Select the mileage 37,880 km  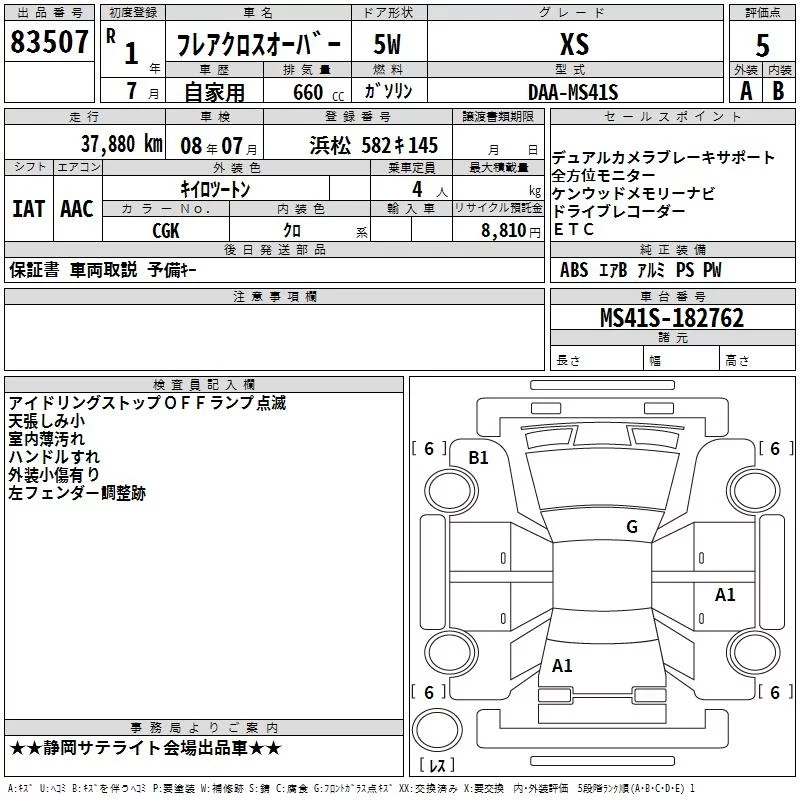121,144
